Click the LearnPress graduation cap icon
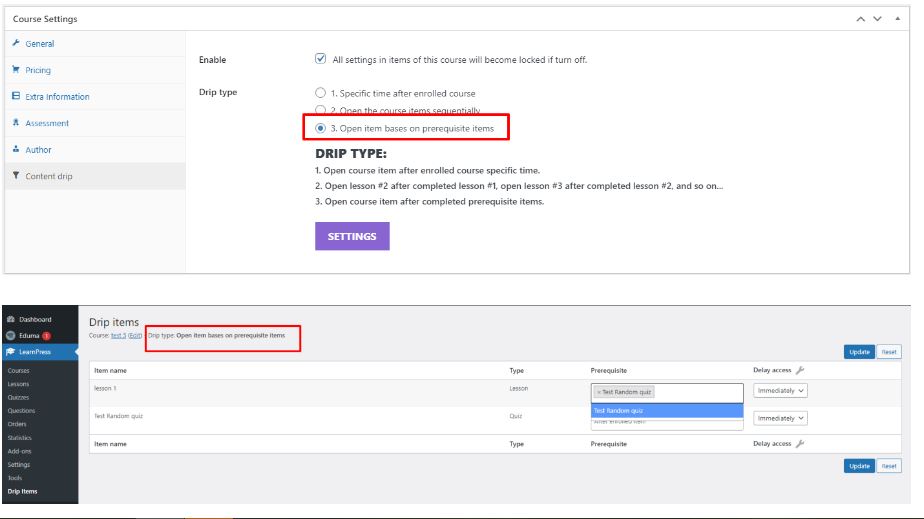 (11, 352)
